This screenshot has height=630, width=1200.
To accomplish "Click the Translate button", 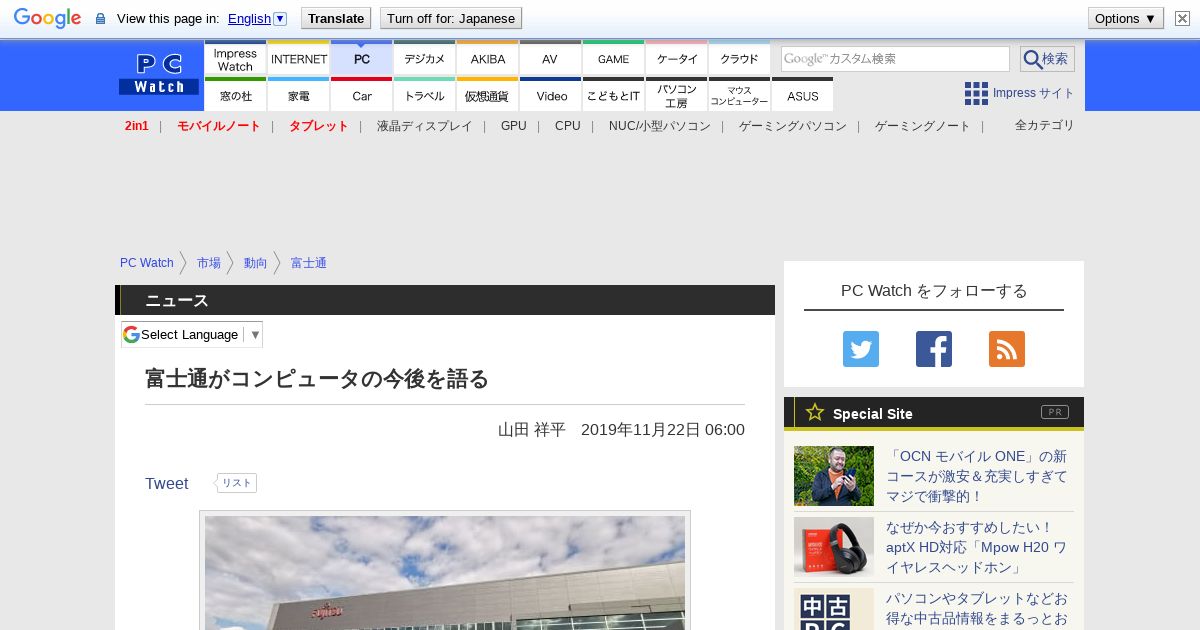I will tap(336, 18).
